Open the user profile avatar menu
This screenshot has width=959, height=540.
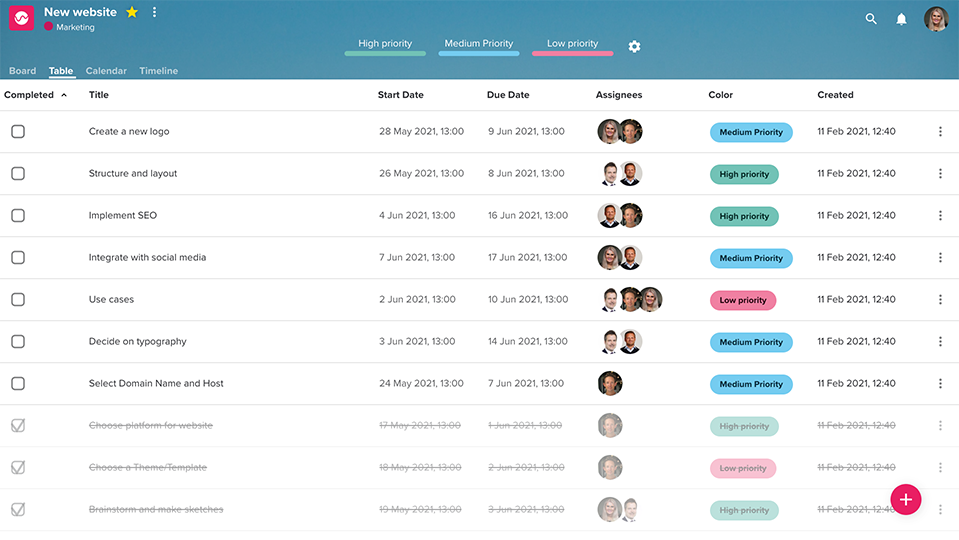coord(936,19)
